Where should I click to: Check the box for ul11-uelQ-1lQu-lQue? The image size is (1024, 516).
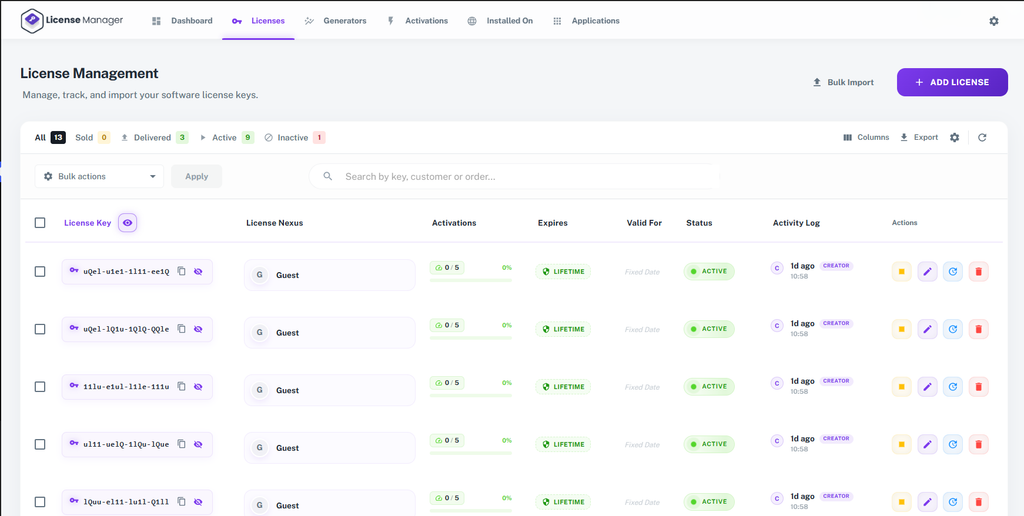(x=40, y=444)
